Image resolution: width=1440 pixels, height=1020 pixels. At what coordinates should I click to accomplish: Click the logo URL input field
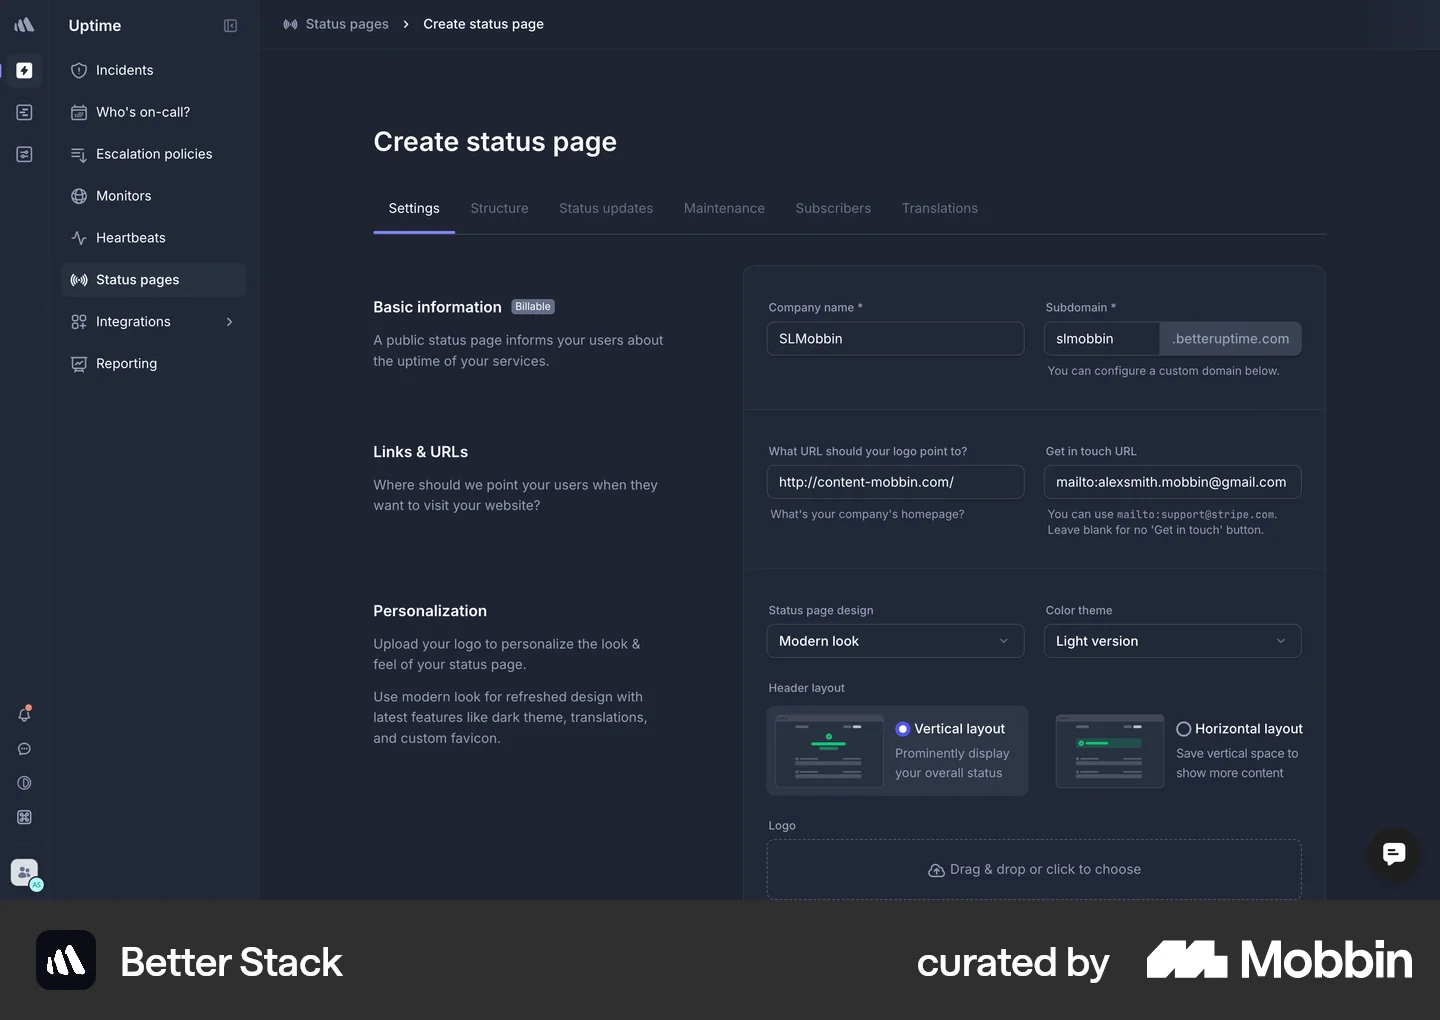click(895, 482)
